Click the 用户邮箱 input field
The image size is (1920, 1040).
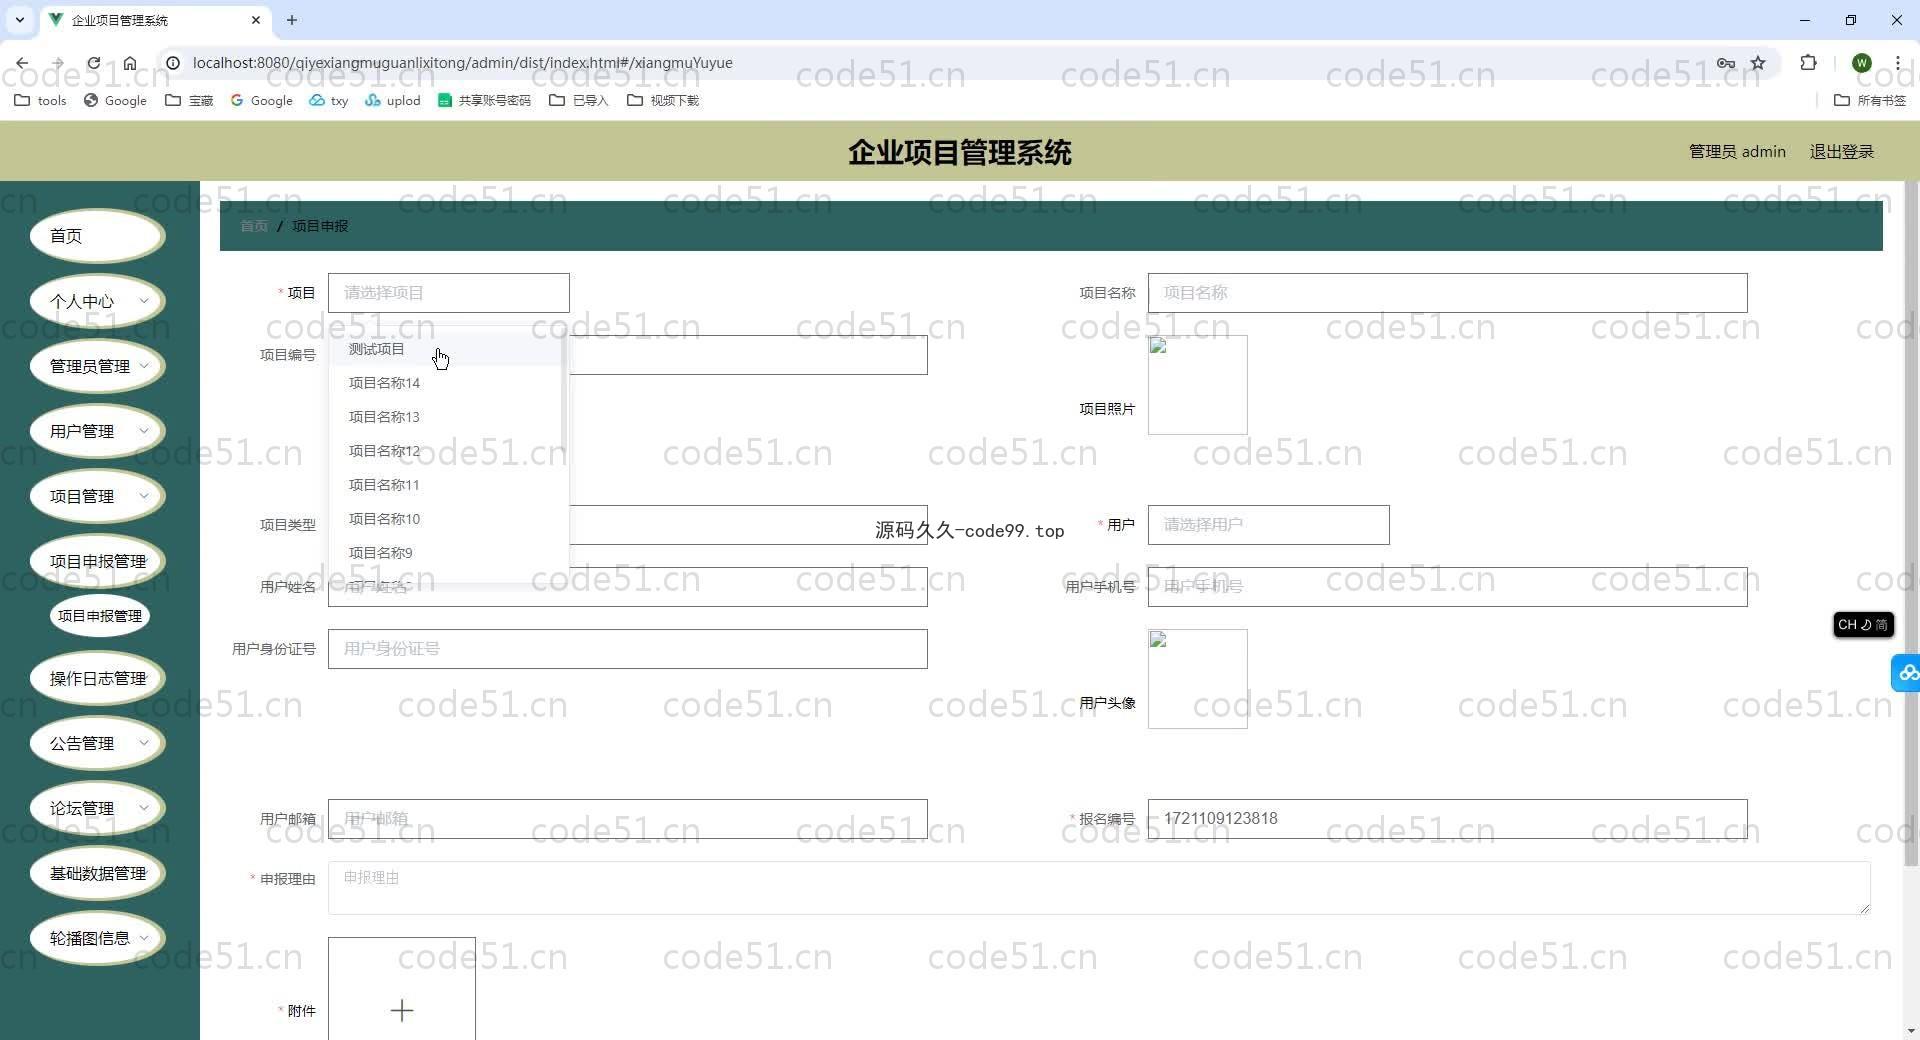[628, 819]
